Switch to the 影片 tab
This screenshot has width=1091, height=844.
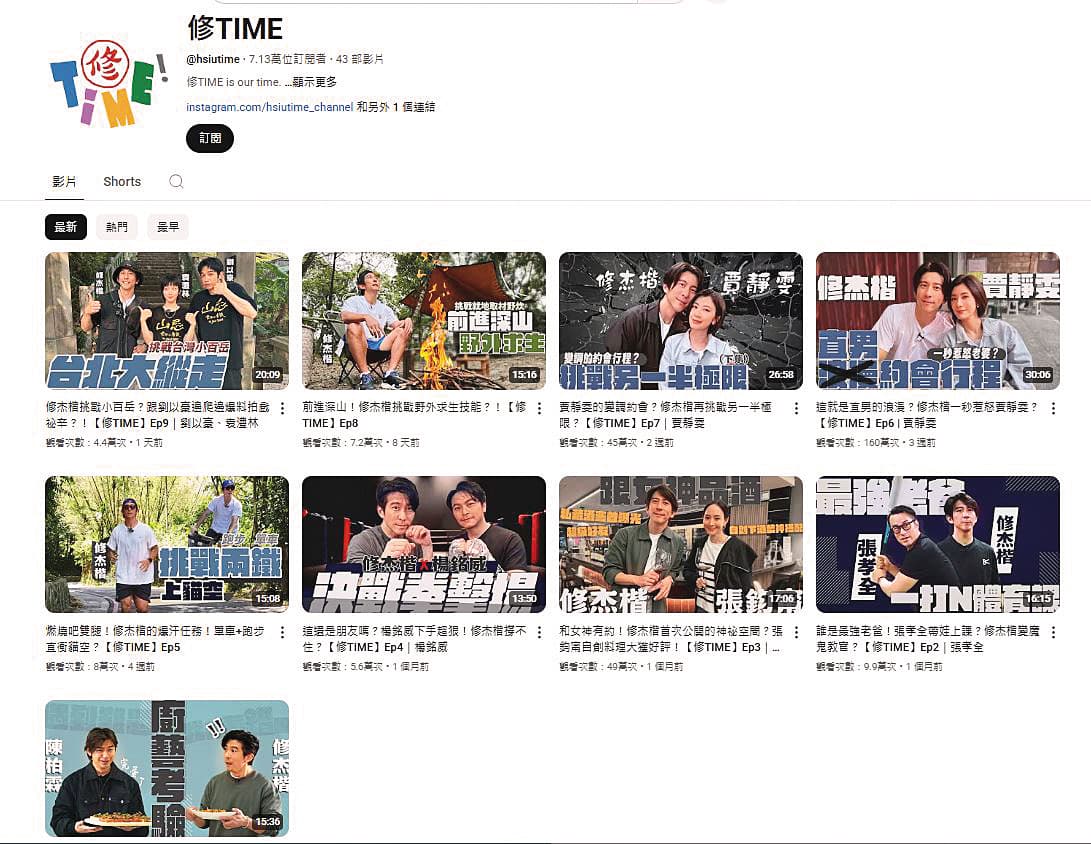click(64, 182)
